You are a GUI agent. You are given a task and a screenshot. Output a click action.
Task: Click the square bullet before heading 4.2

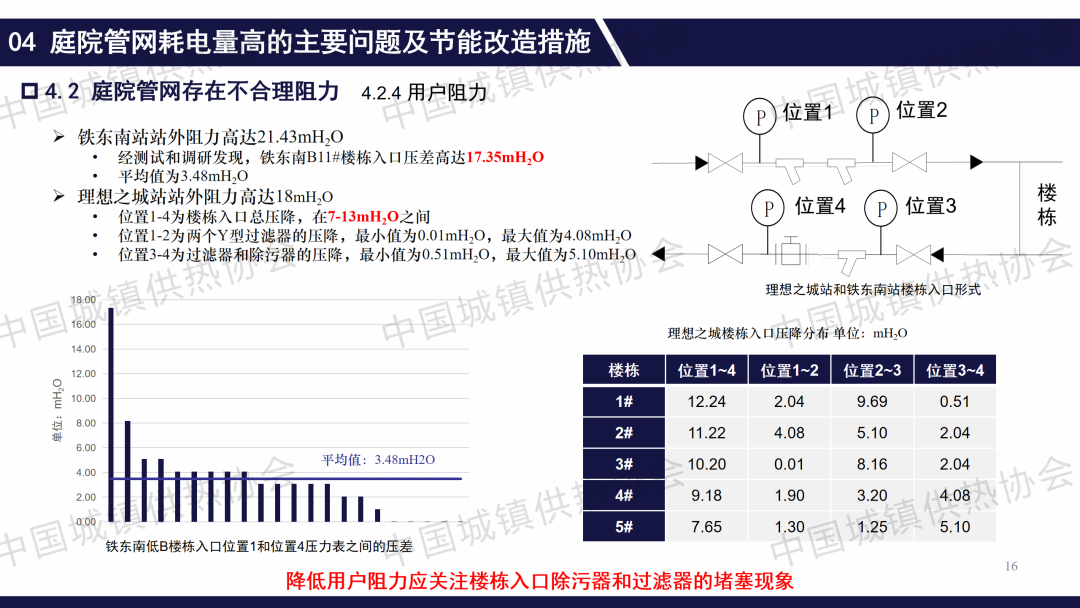point(29,92)
